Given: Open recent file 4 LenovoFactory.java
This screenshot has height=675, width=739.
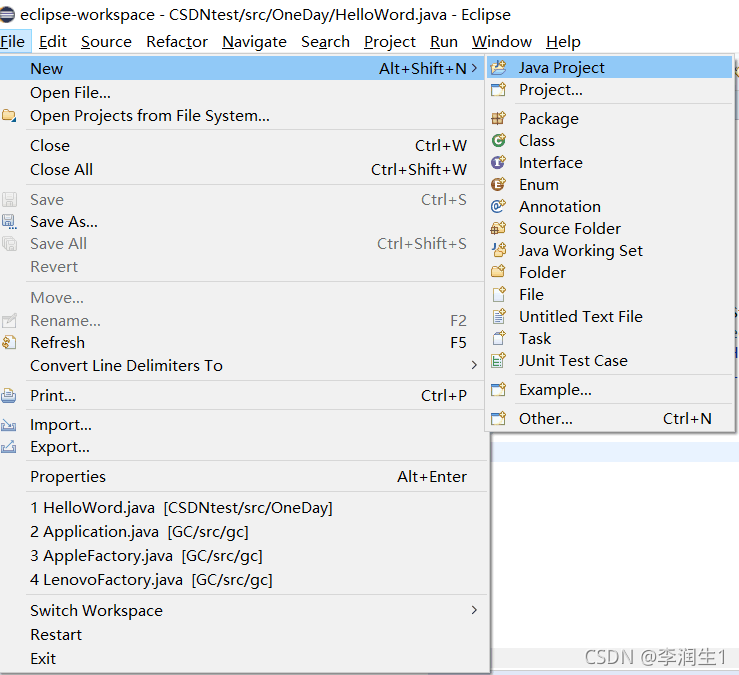Looking at the screenshot, I should tap(245, 580).
